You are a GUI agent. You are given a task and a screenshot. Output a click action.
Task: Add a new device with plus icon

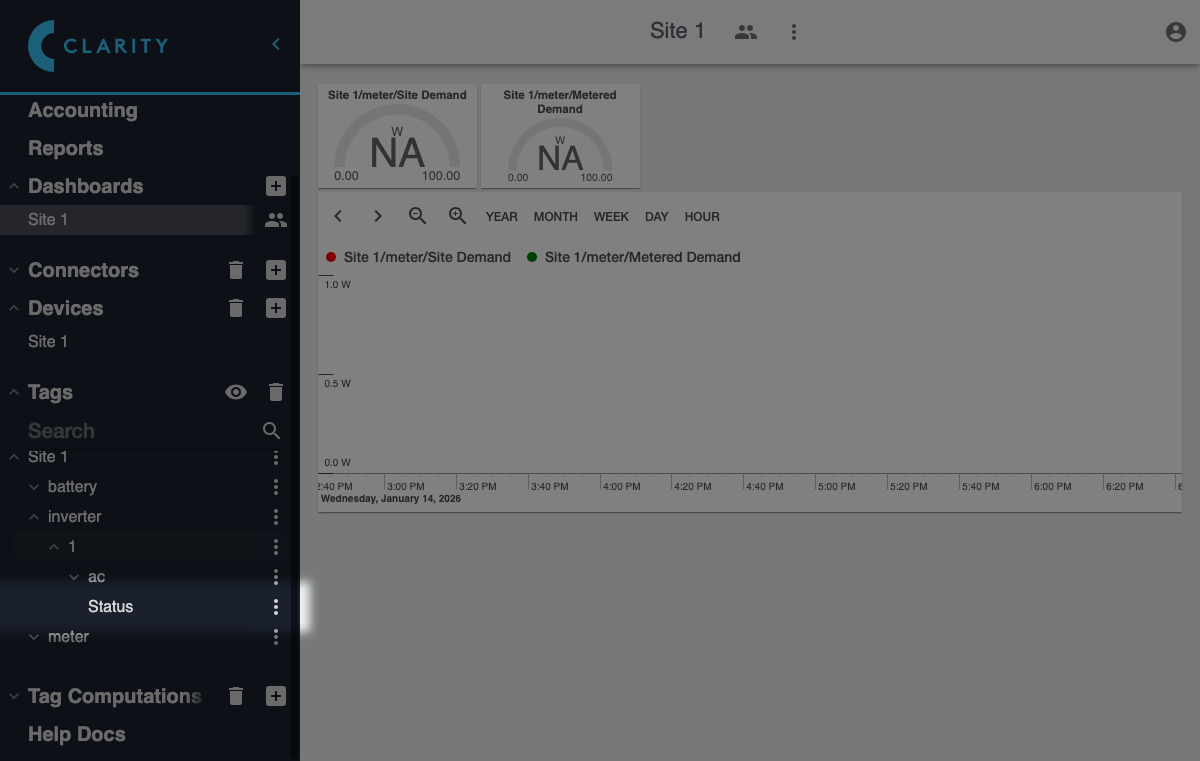click(276, 308)
